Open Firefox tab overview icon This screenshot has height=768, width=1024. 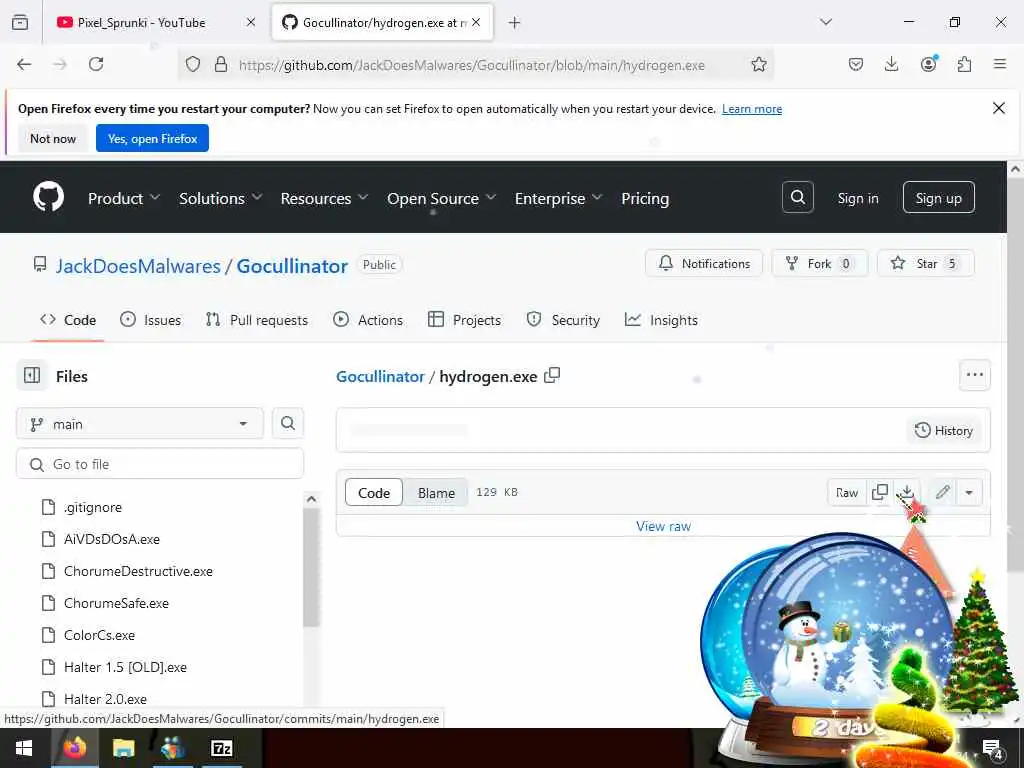click(20, 22)
